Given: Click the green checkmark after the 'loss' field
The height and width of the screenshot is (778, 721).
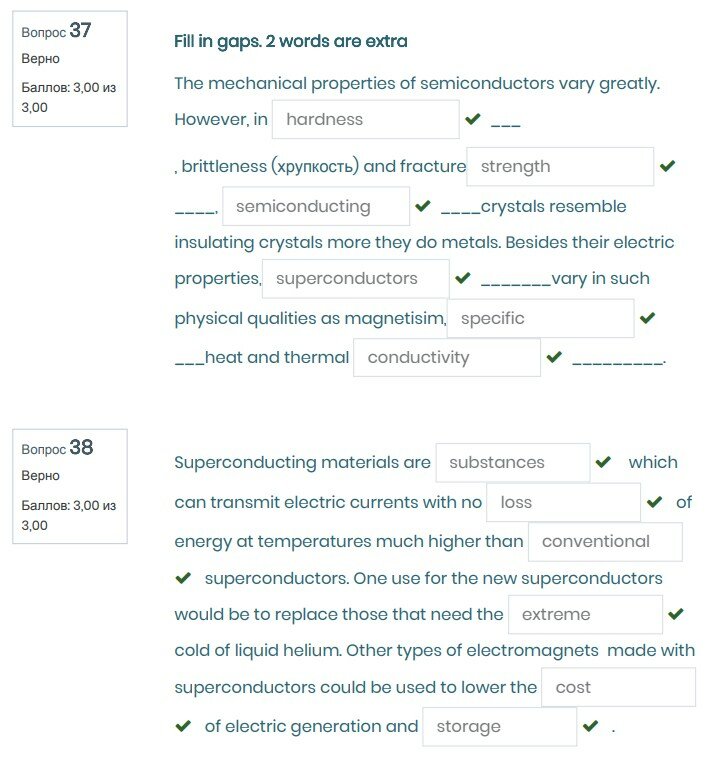Looking at the screenshot, I should (x=655, y=502).
